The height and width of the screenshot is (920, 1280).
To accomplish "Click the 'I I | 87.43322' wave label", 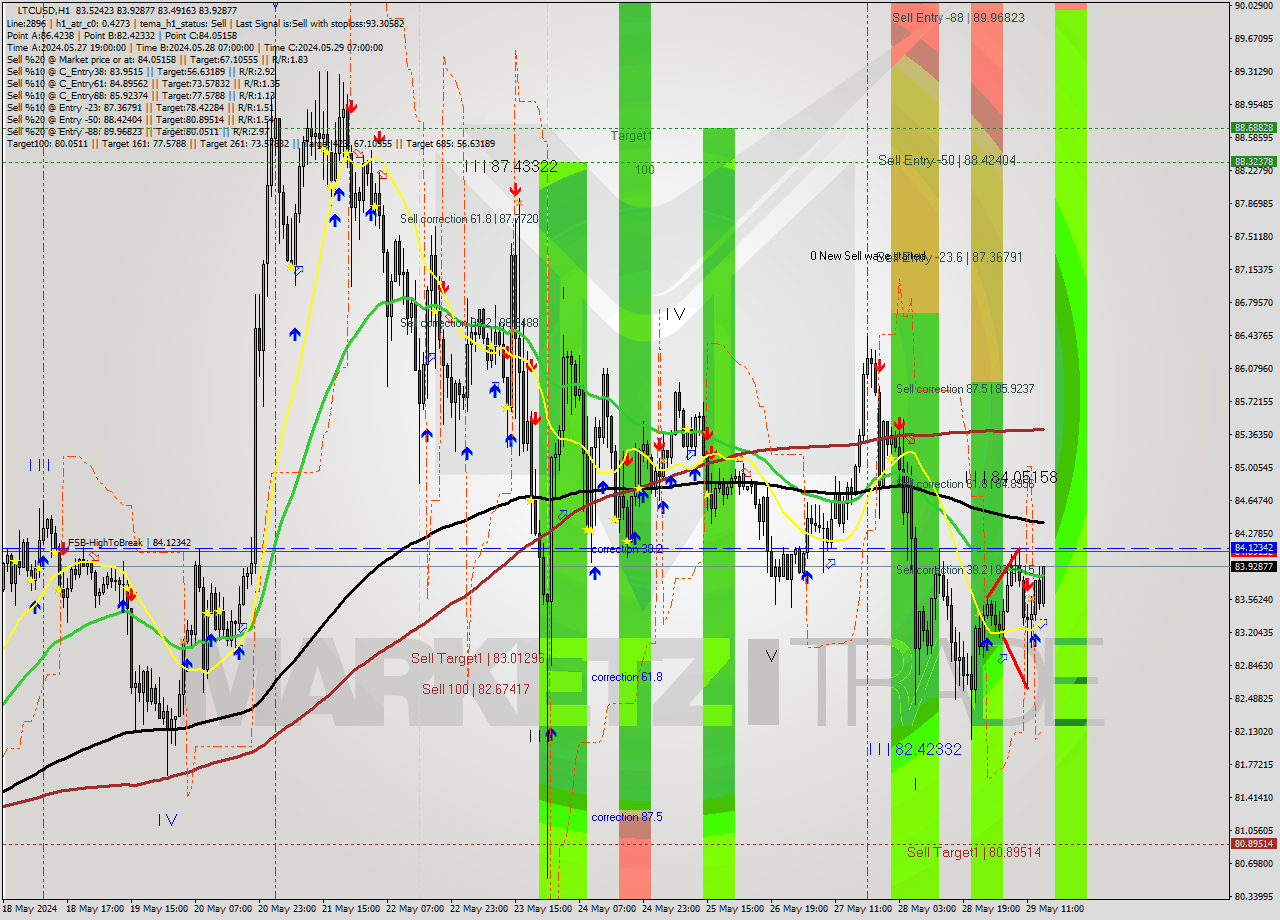I will pyautogui.click(x=511, y=167).
